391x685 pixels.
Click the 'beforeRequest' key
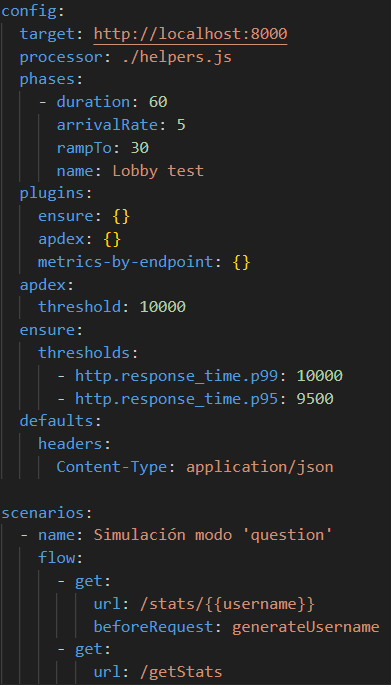coord(153,627)
